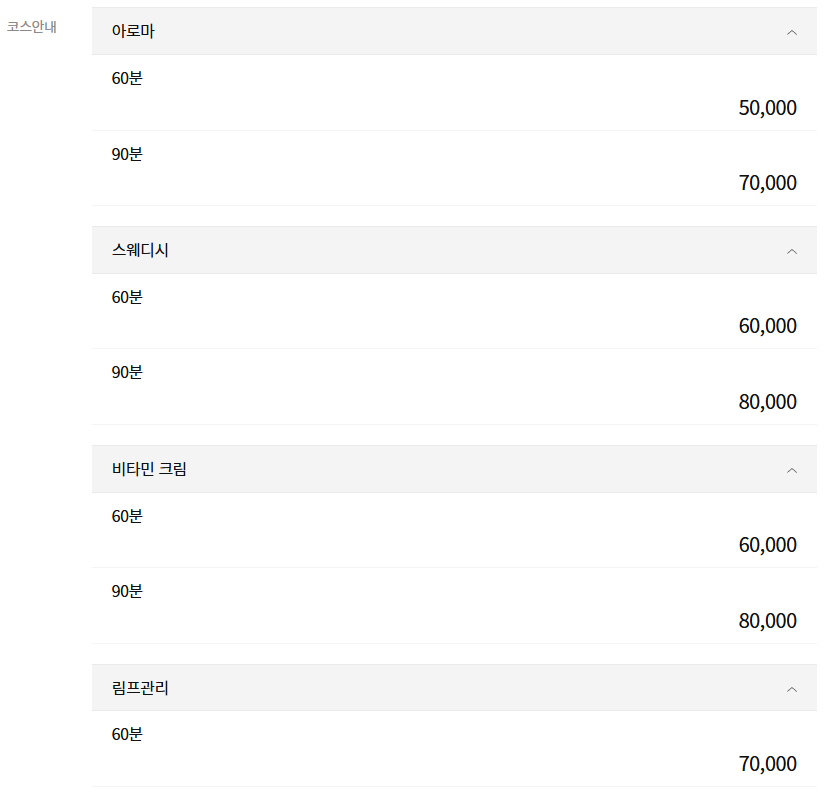Viewport: 825px width, 796px height.
Task: Select the 림프관리 60분 option
Action: [x=127, y=734]
